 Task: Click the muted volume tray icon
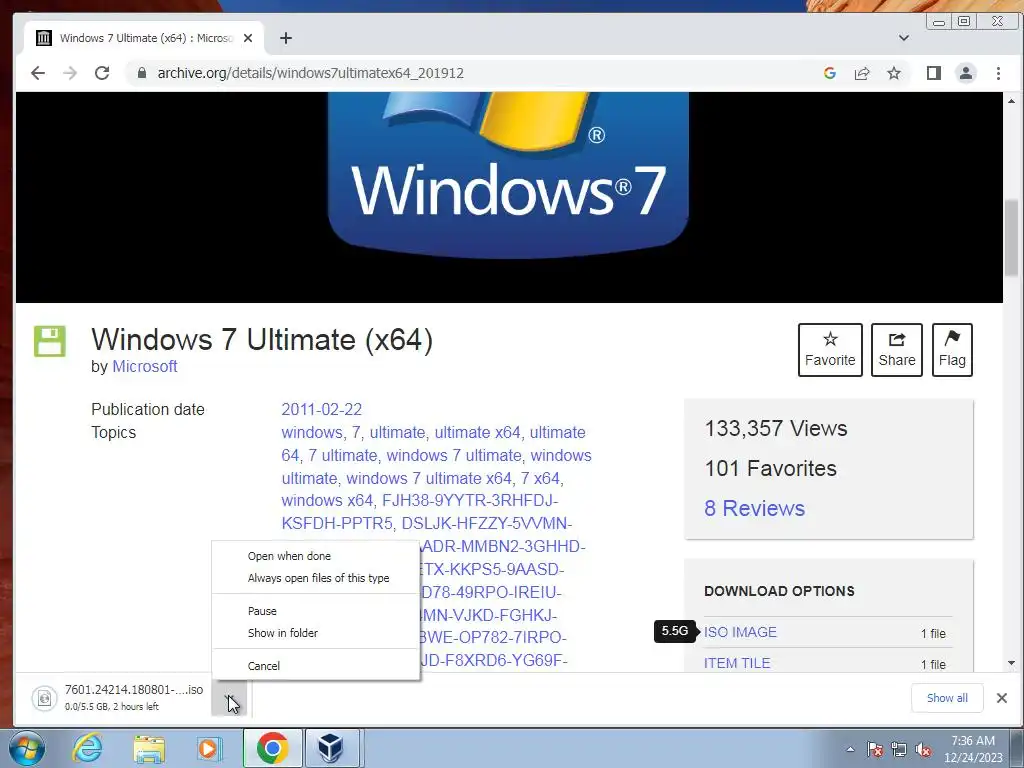click(x=923, y=750)
